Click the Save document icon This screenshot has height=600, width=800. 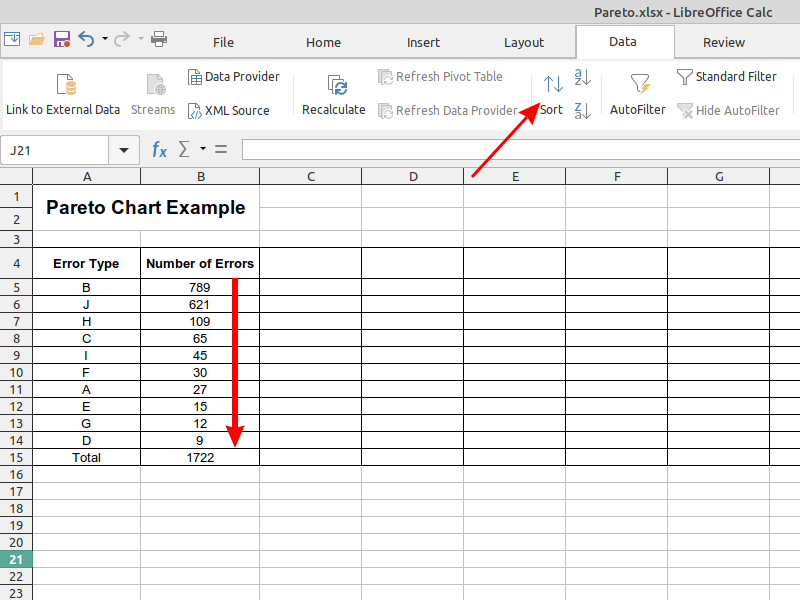62,39
